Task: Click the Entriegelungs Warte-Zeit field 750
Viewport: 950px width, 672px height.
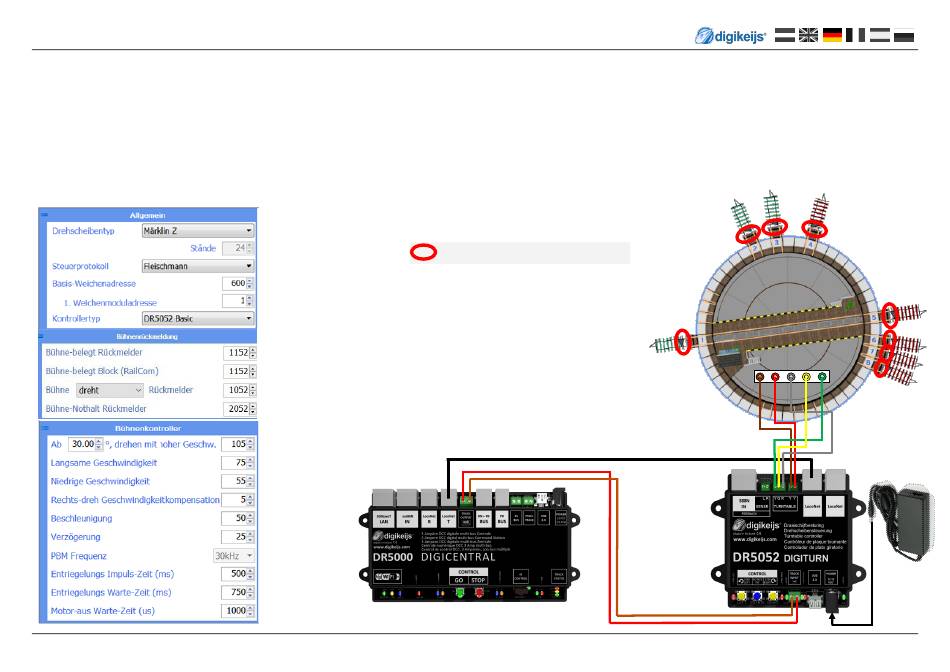Action: pos(238,593)
